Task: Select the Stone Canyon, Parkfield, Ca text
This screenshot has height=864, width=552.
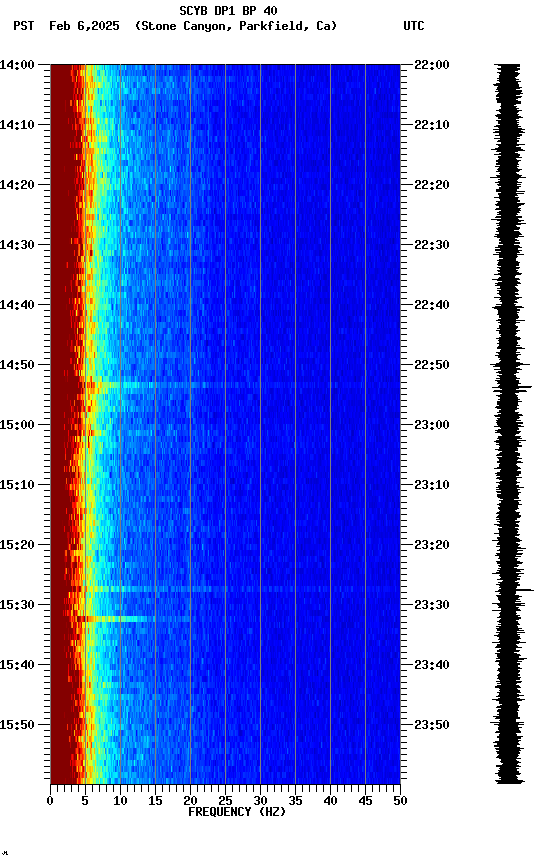Action: point(236,26)
